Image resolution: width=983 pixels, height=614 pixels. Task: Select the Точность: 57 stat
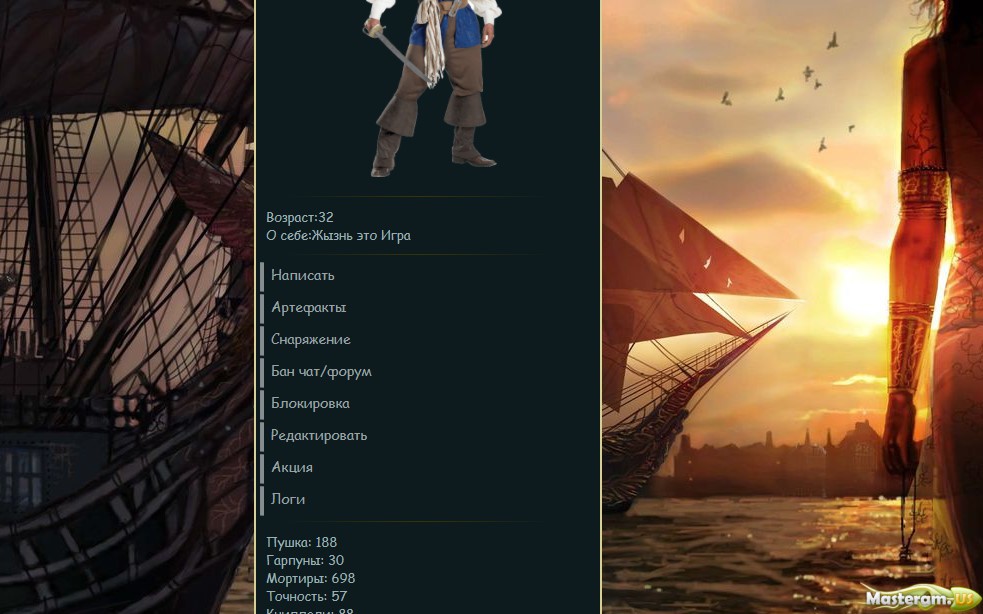[307, 596]
